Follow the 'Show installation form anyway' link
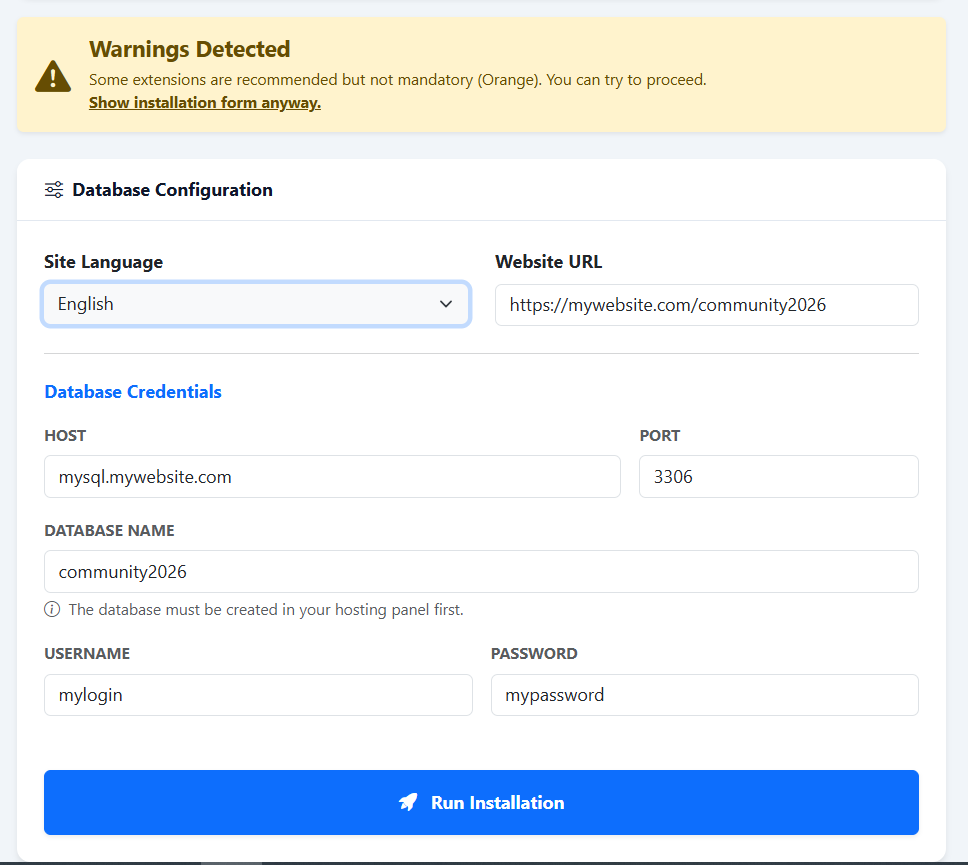Viewport: 968px width, 865px height. 205,103
